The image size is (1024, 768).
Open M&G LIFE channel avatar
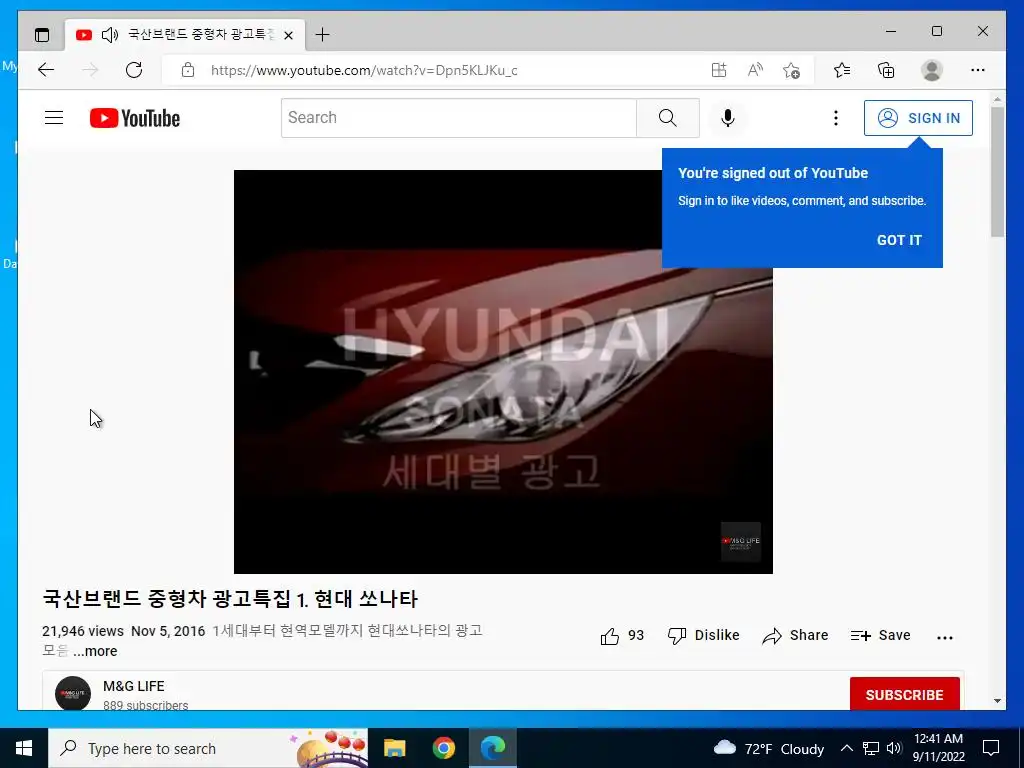click(72, 693)
